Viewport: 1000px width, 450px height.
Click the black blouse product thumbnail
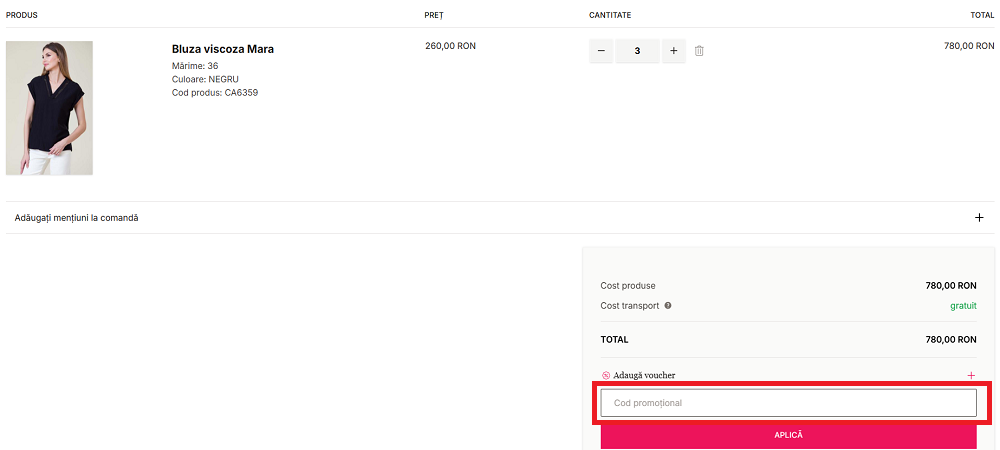pos(49,108)
